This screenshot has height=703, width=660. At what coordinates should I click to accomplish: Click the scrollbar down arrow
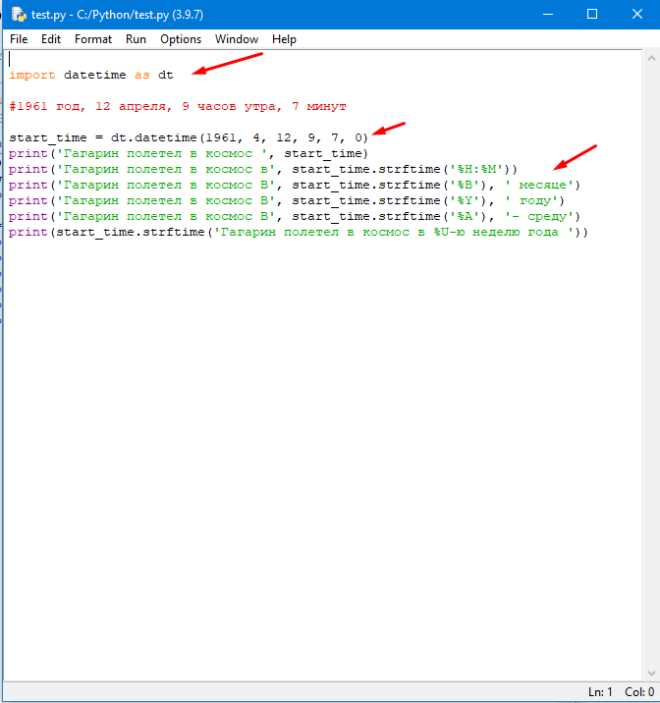pyautogui.click(x=651, y=673)
